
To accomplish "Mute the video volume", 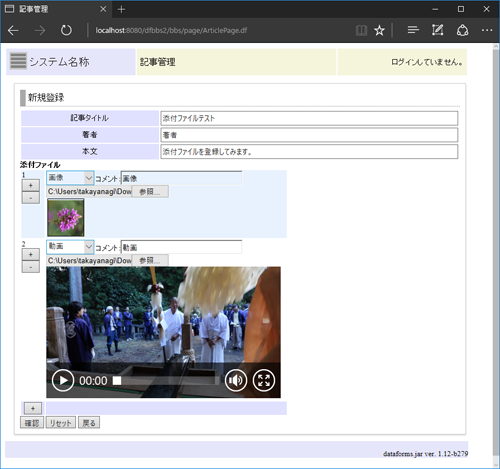I will point(236,380).
